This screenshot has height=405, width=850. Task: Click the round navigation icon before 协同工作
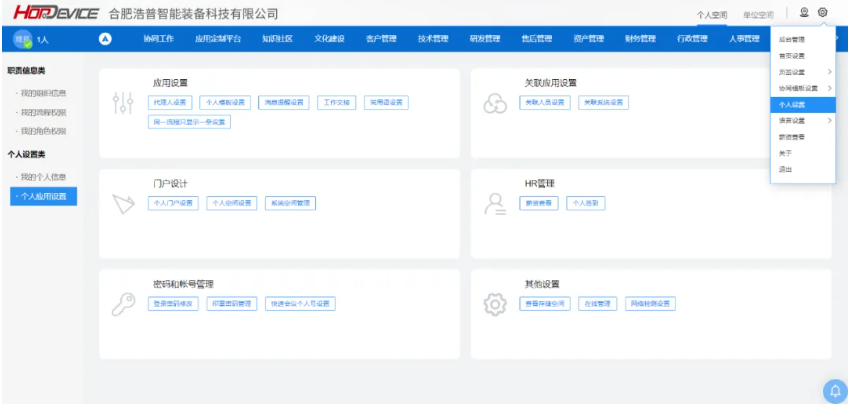[106, 39]
